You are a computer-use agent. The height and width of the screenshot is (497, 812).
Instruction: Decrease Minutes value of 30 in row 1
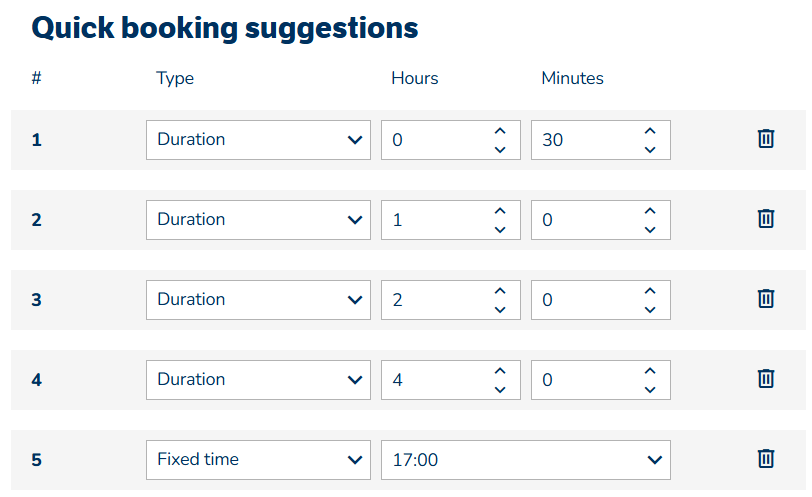tap(650, 150)
